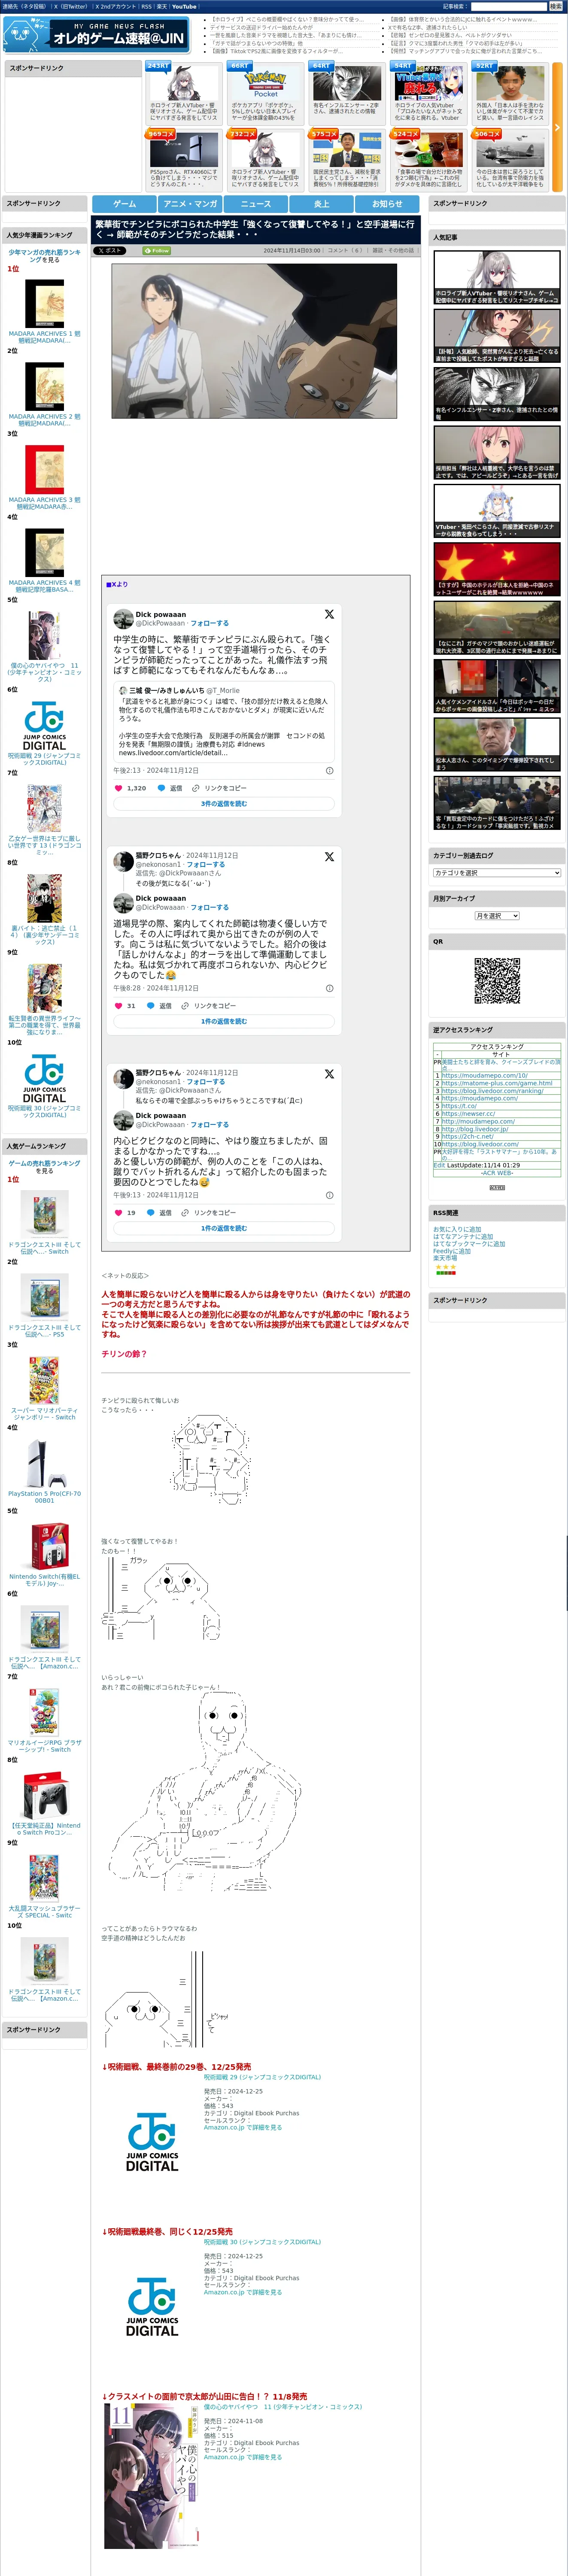
Task: Click the three yellow stars rating icon
Action: click(445, 1267)
